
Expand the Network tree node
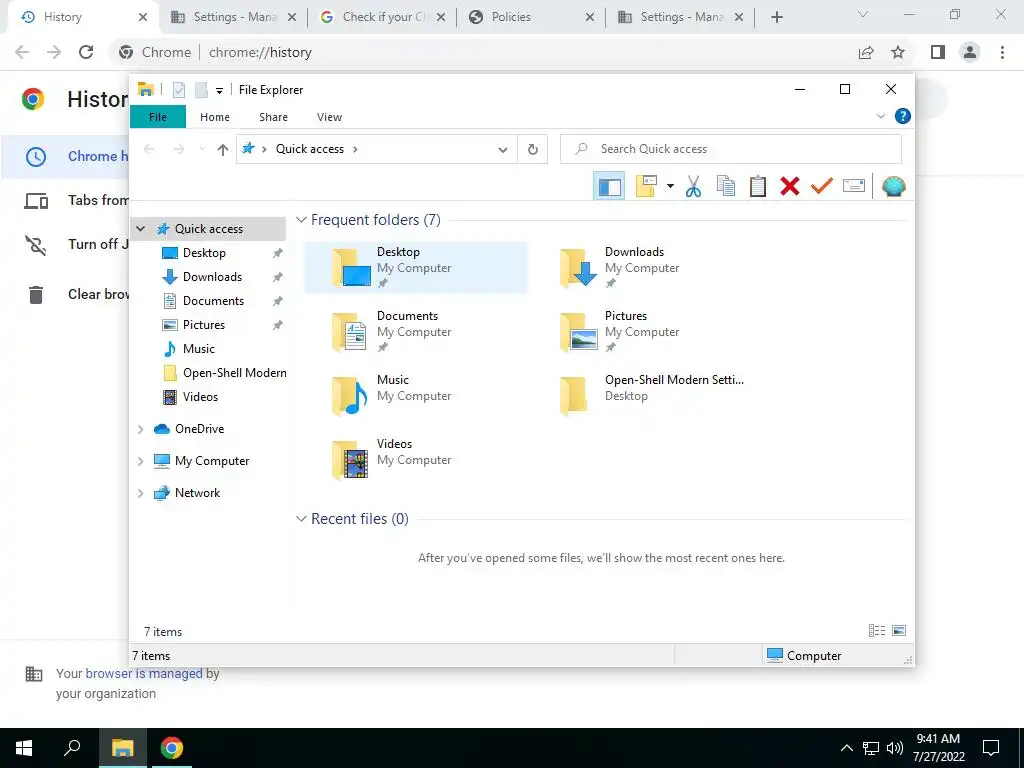tap(140, 493)
